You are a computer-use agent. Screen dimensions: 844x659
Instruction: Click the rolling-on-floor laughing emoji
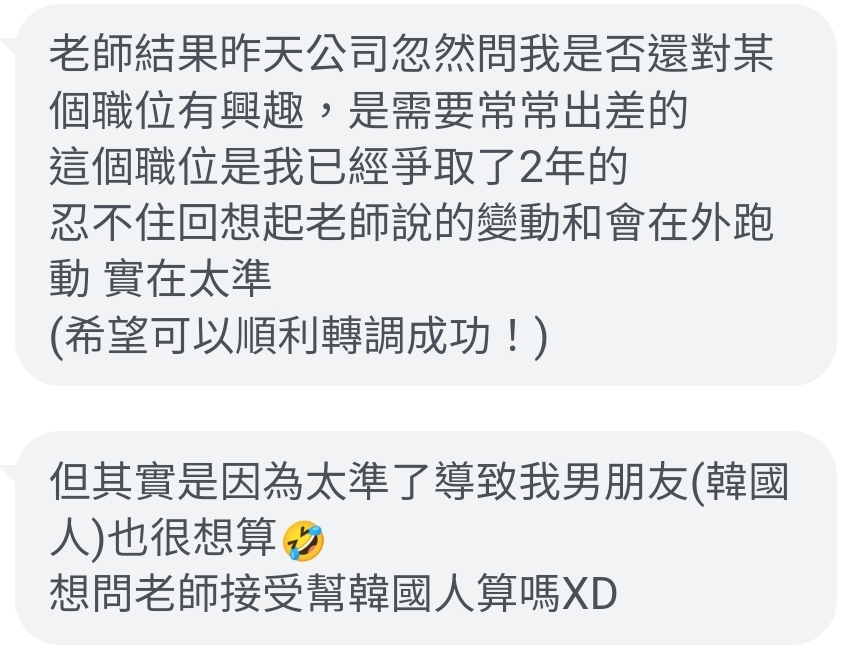coord(303,540)
